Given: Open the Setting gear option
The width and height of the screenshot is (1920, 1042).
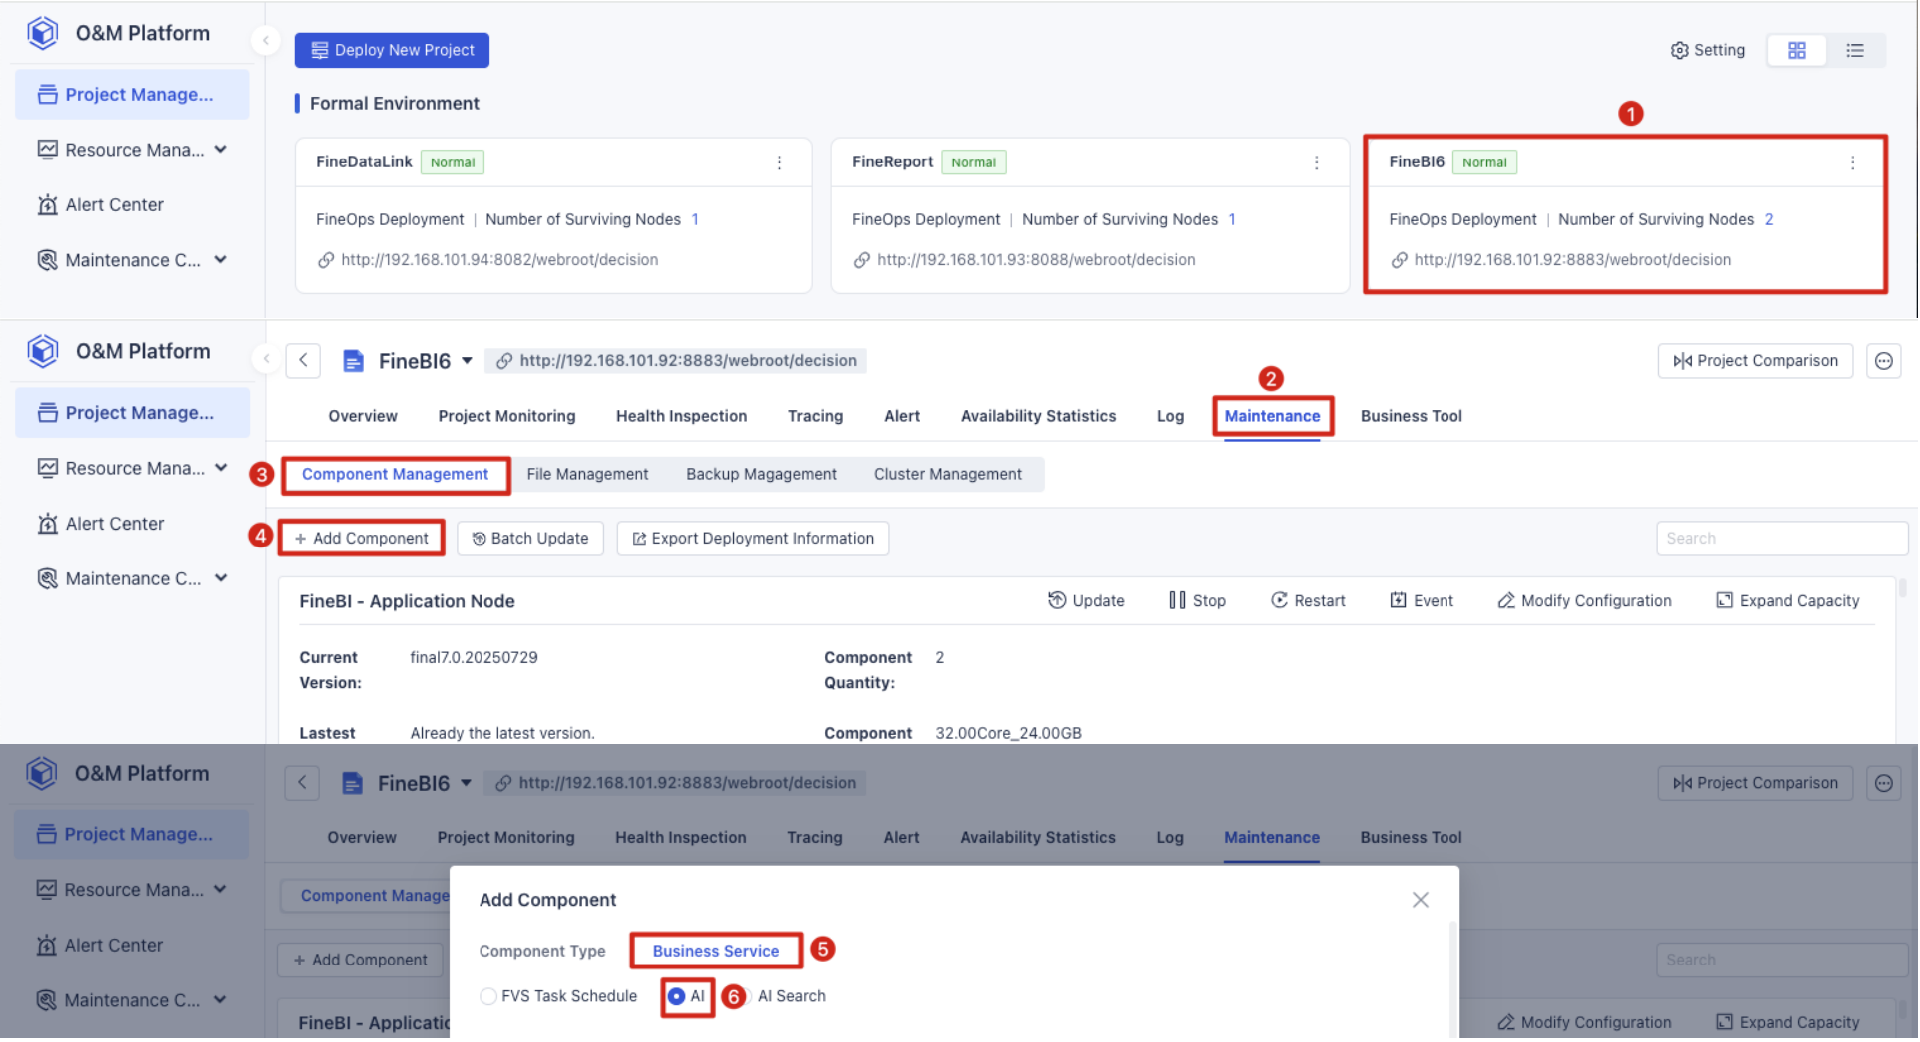Looking at the screenshot, I should (1707, 50).
